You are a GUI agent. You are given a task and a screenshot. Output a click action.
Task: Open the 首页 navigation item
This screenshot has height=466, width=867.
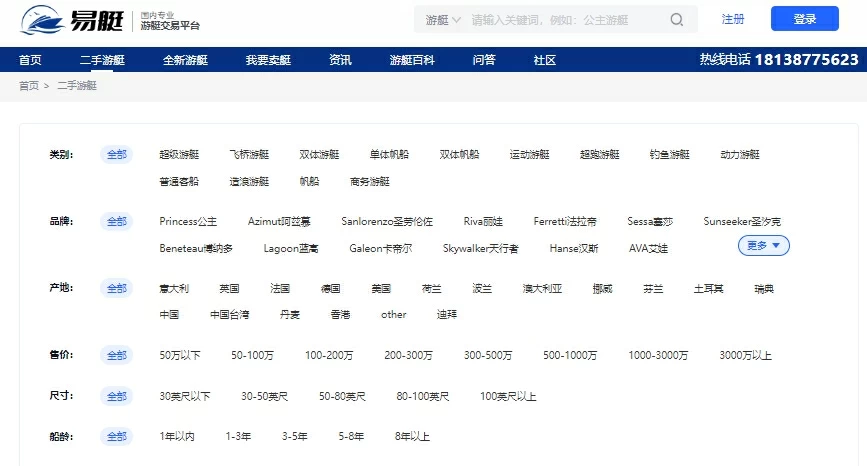click(30, 60)
